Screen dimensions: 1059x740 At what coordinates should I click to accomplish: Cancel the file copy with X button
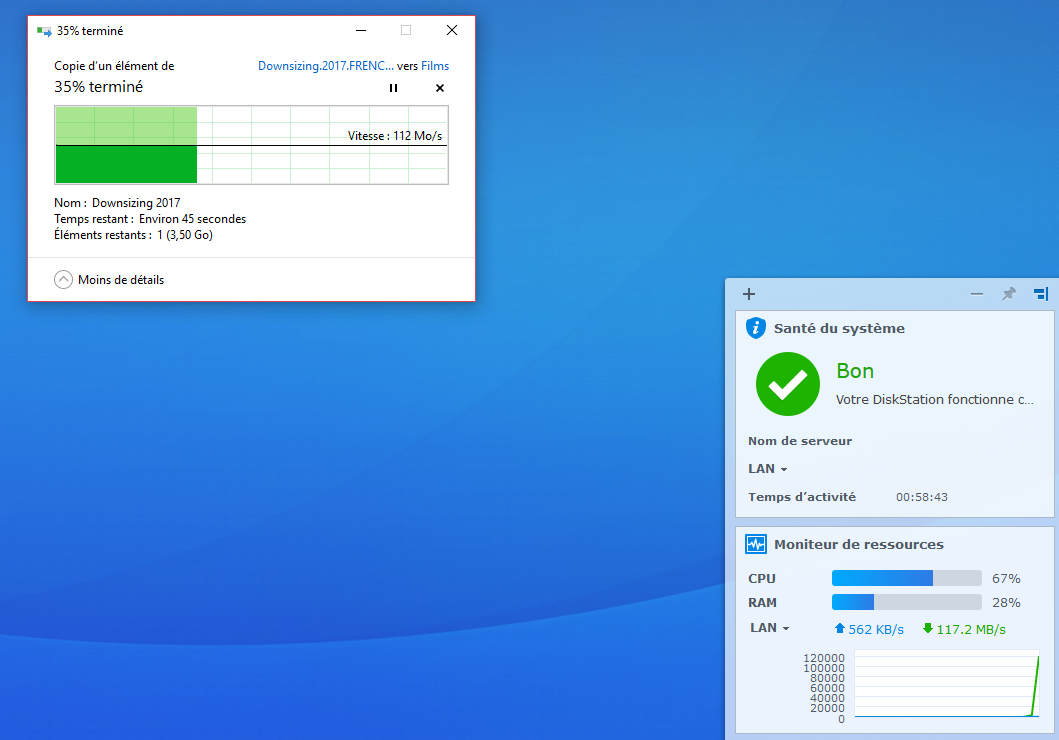click(439, 88)
